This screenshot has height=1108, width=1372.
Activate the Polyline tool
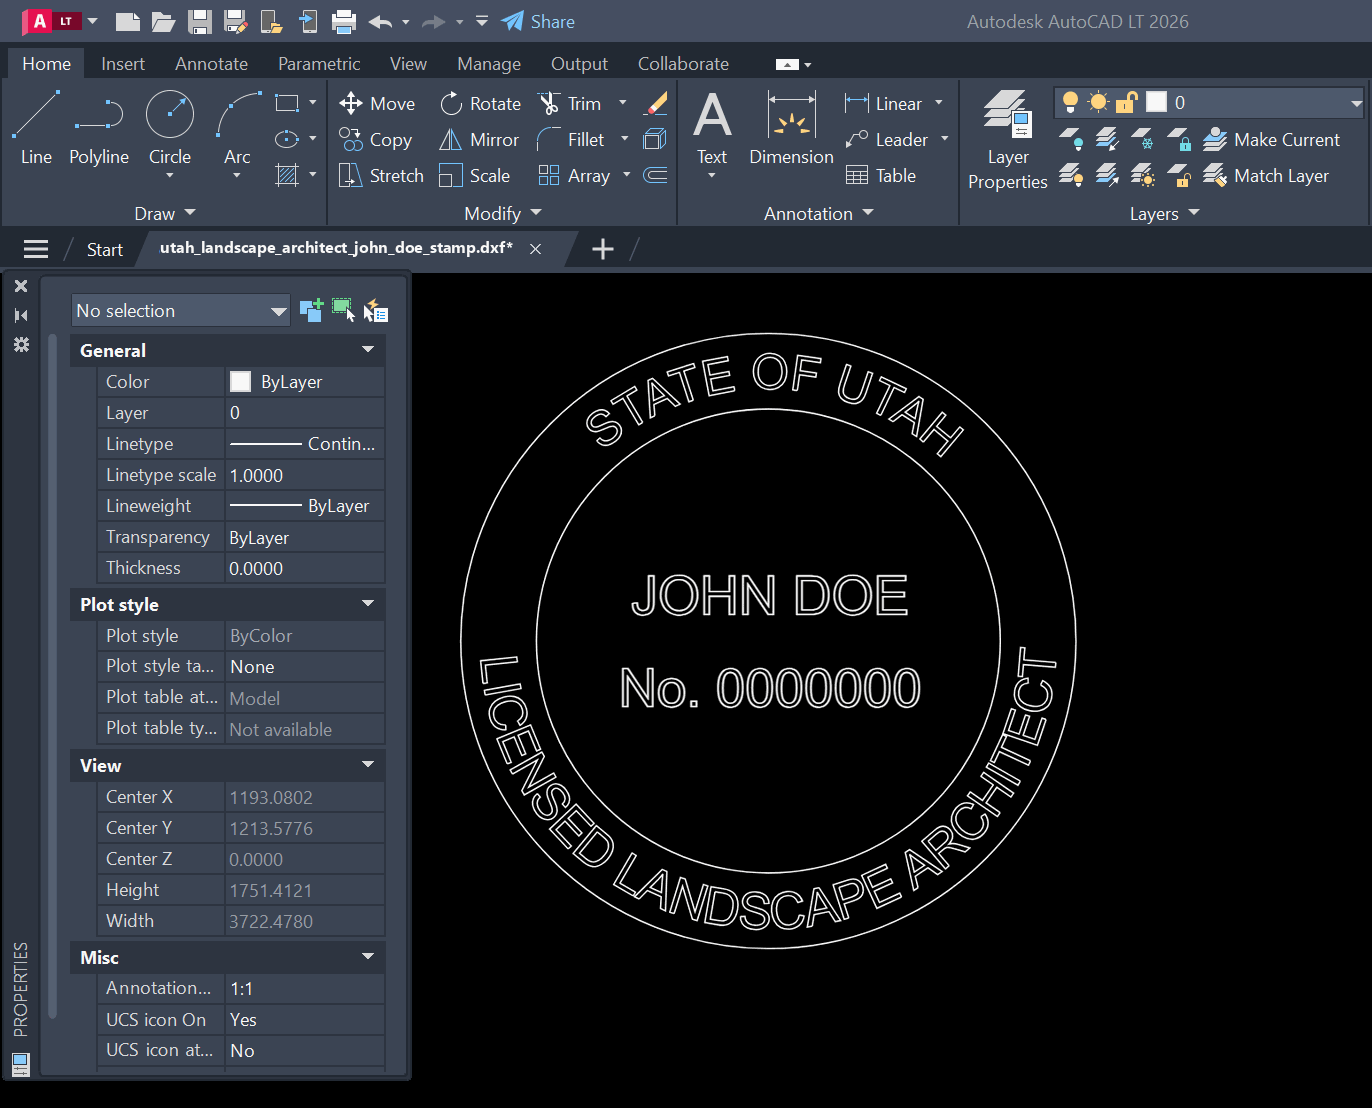(99, 127)
